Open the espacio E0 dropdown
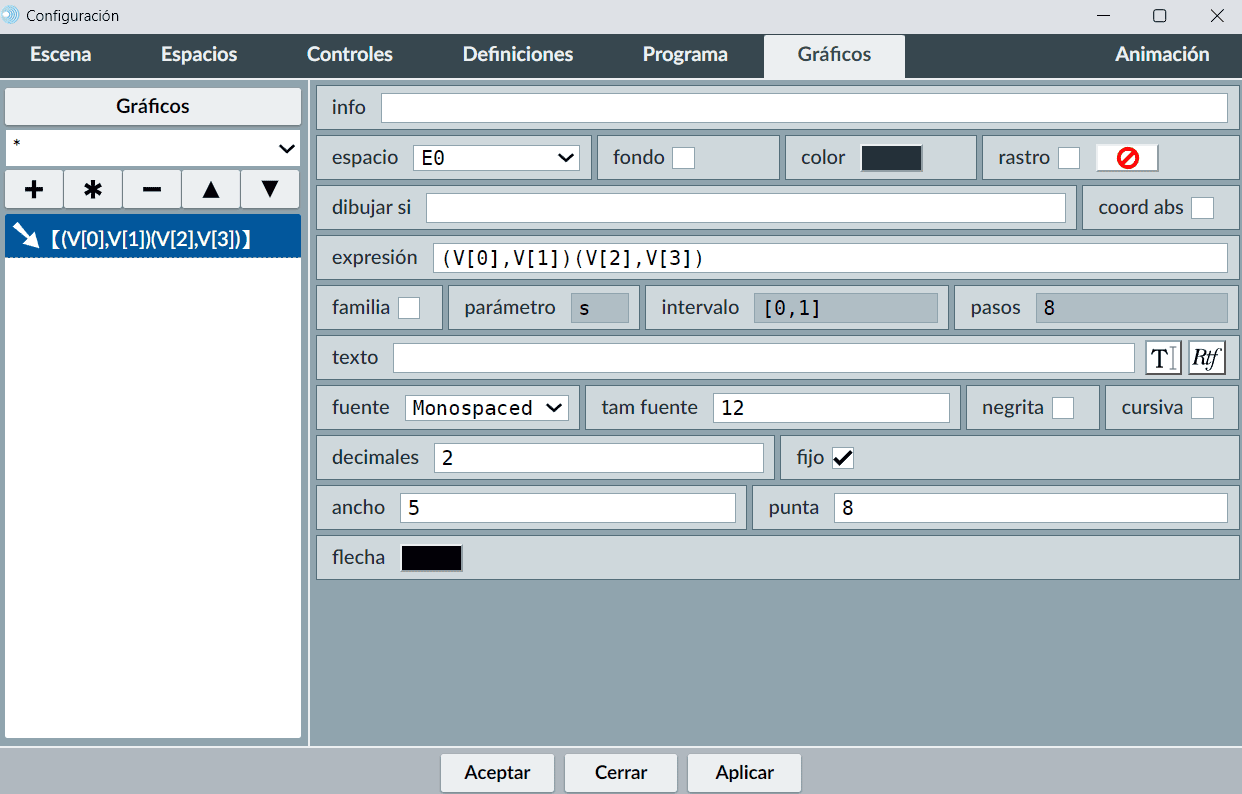Viewport: 1242px width, 794px height. click(x=496, y=158)
